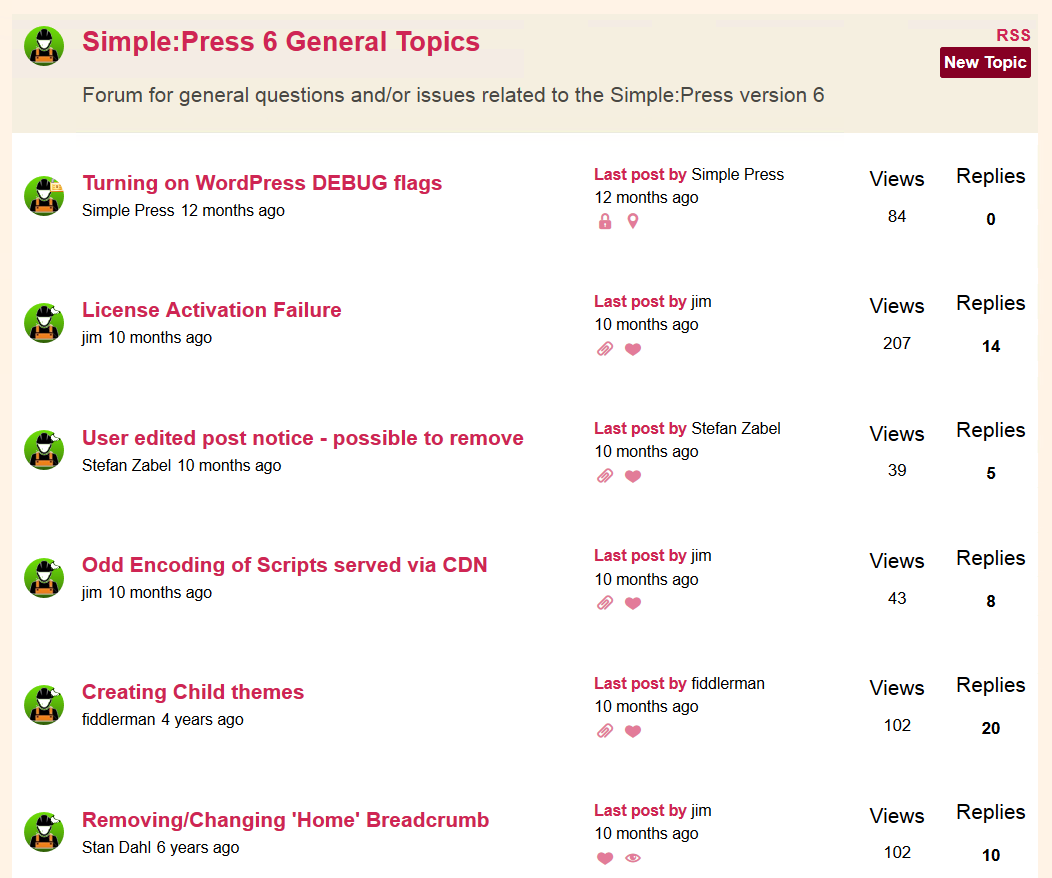Click the reply count 5
This screenshot has width=1052, height=878.
point(991,474)
